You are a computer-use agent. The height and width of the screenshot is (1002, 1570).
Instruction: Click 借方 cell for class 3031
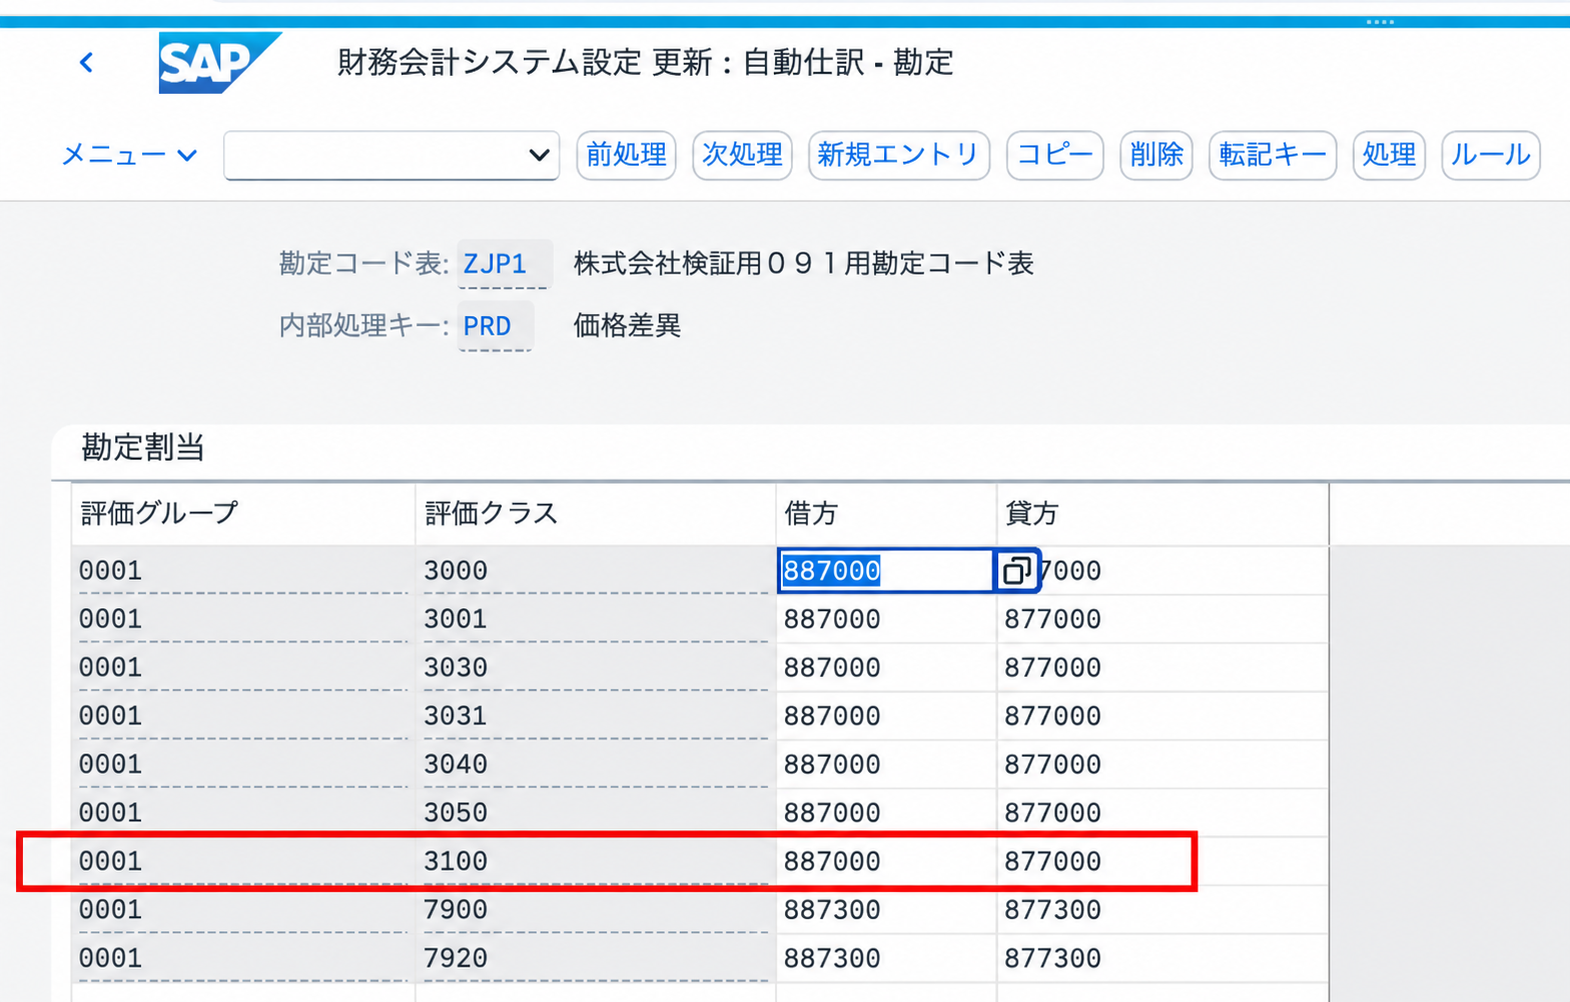(x=886, y=716)
